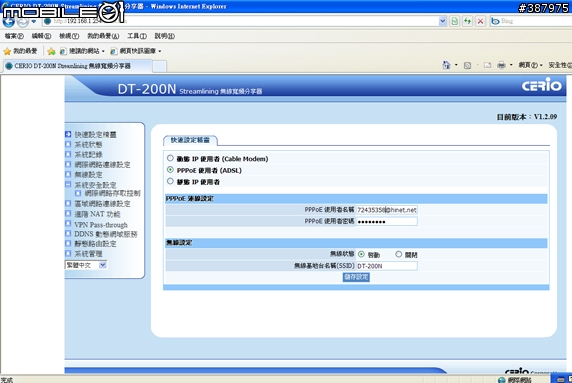
Task: Open the 我的最愛(A) menu
Action: coord(103,36)
